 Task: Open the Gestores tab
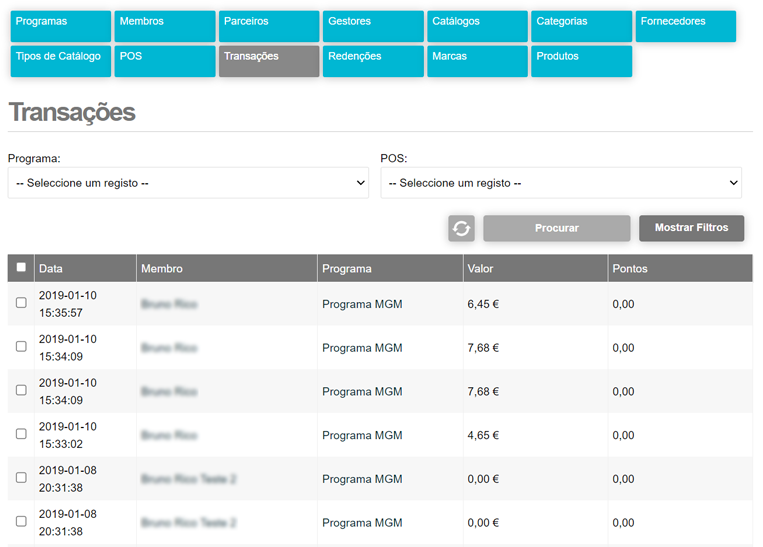coord(373,26)
